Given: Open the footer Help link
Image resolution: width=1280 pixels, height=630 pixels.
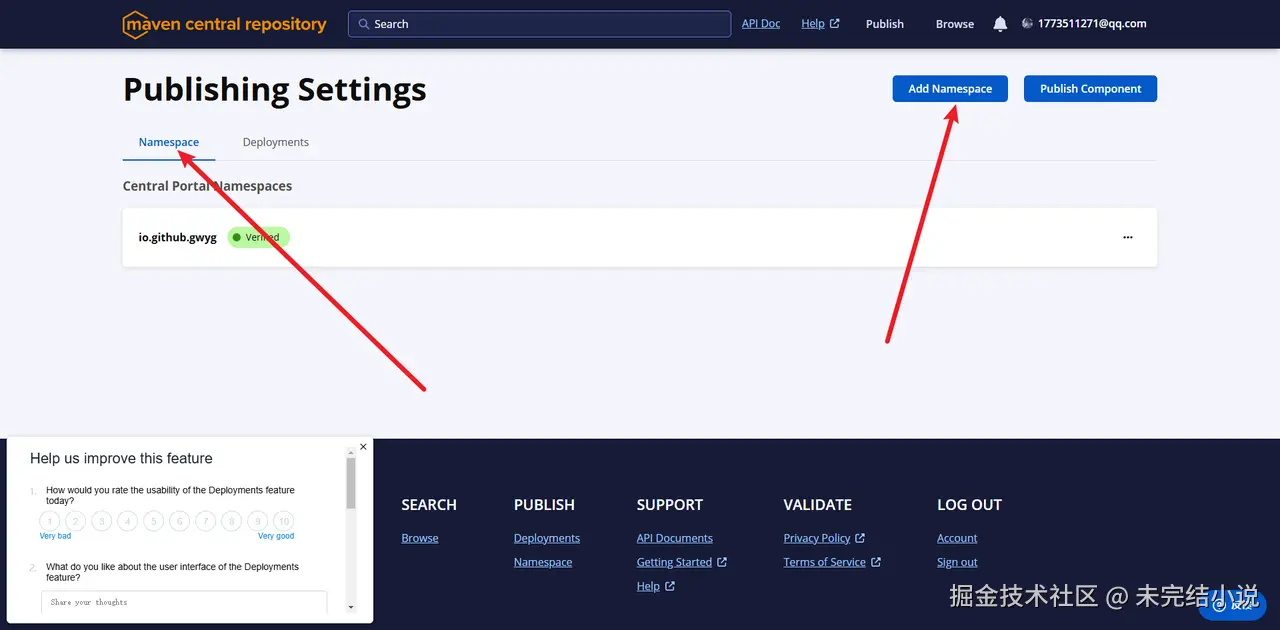Looking at the screenshot, I should (655, 586).
